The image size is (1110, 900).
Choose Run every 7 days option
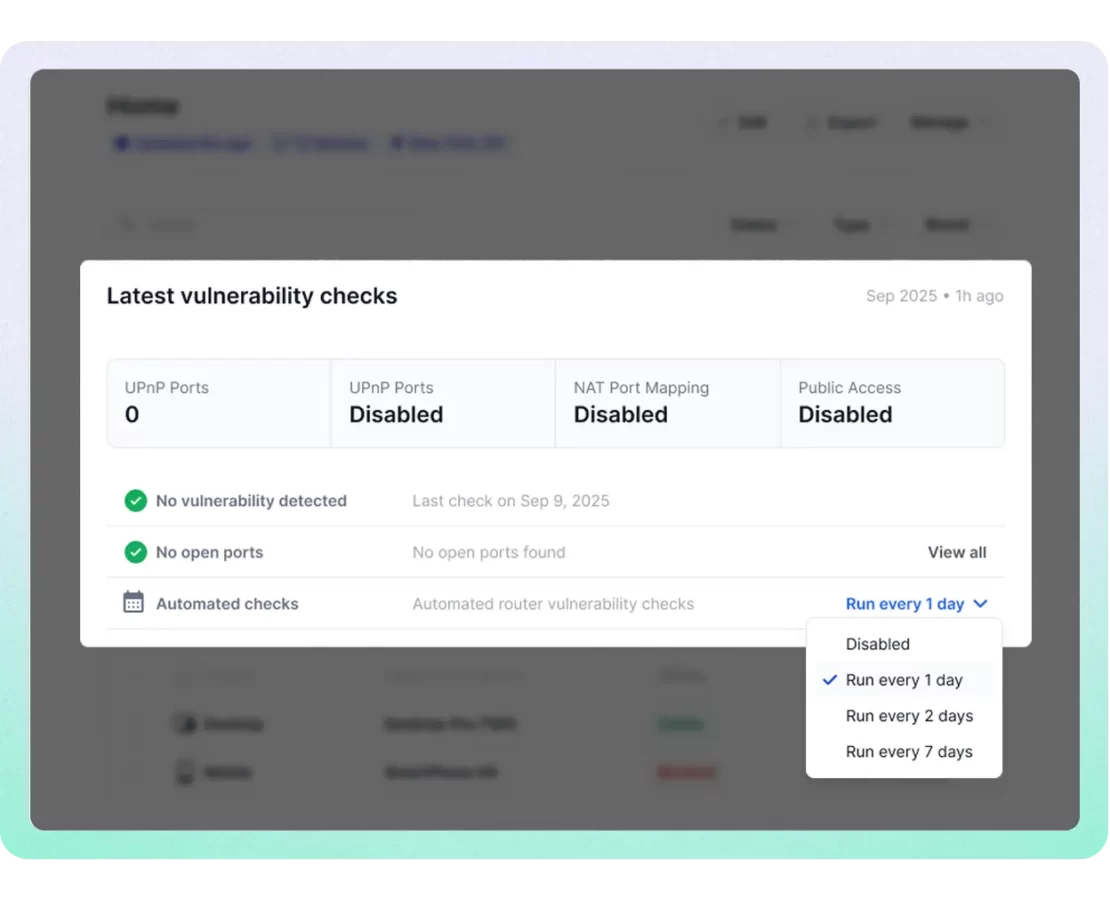pos(909,752)
